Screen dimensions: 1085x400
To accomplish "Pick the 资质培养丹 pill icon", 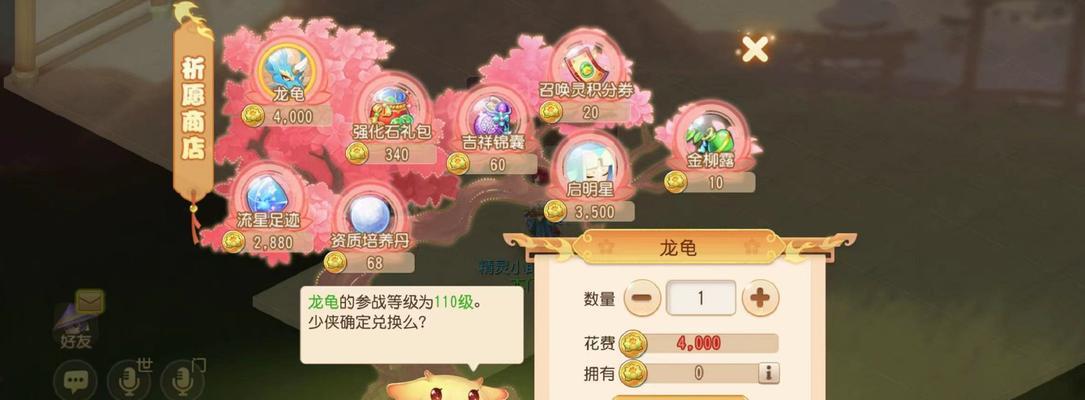I will (370, 213).
